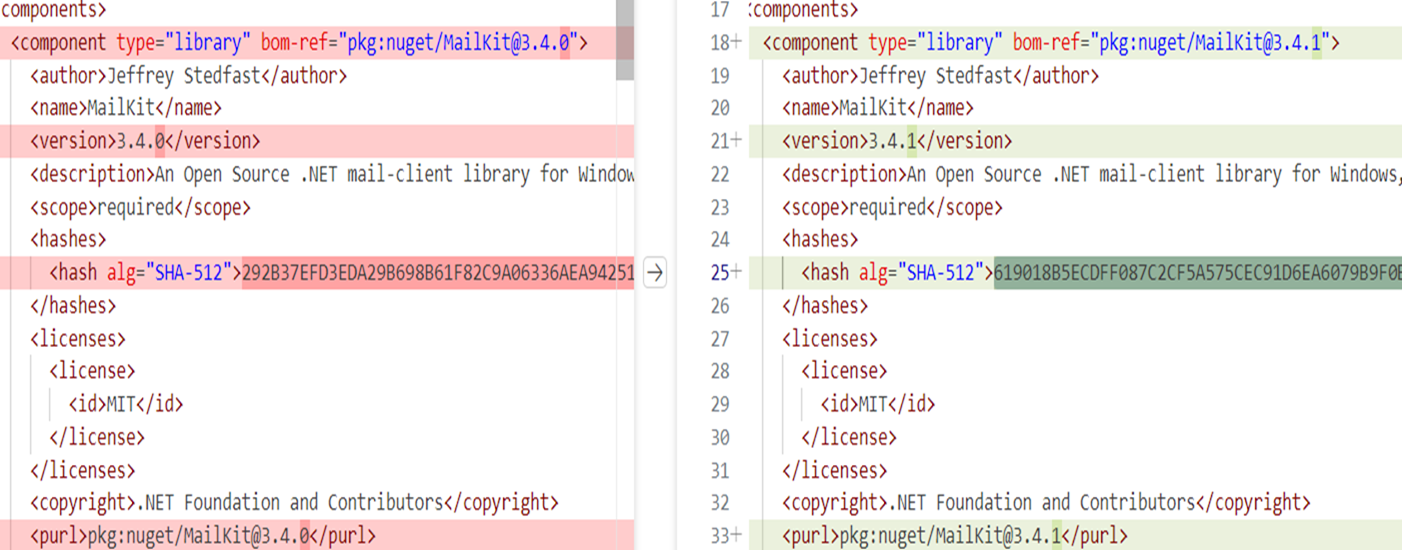Click line number 26 in the gutter
This screenshot has height=550, width=1402.
[x=720, y=305]
